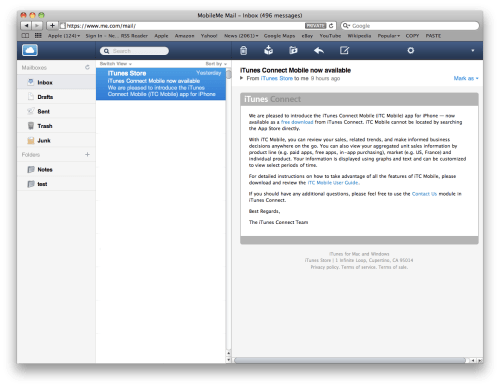Image resolution: width=500 pixels, height=384 pixels.
Task: Reply using the arrow icon
Action: [x=319, y=50]
